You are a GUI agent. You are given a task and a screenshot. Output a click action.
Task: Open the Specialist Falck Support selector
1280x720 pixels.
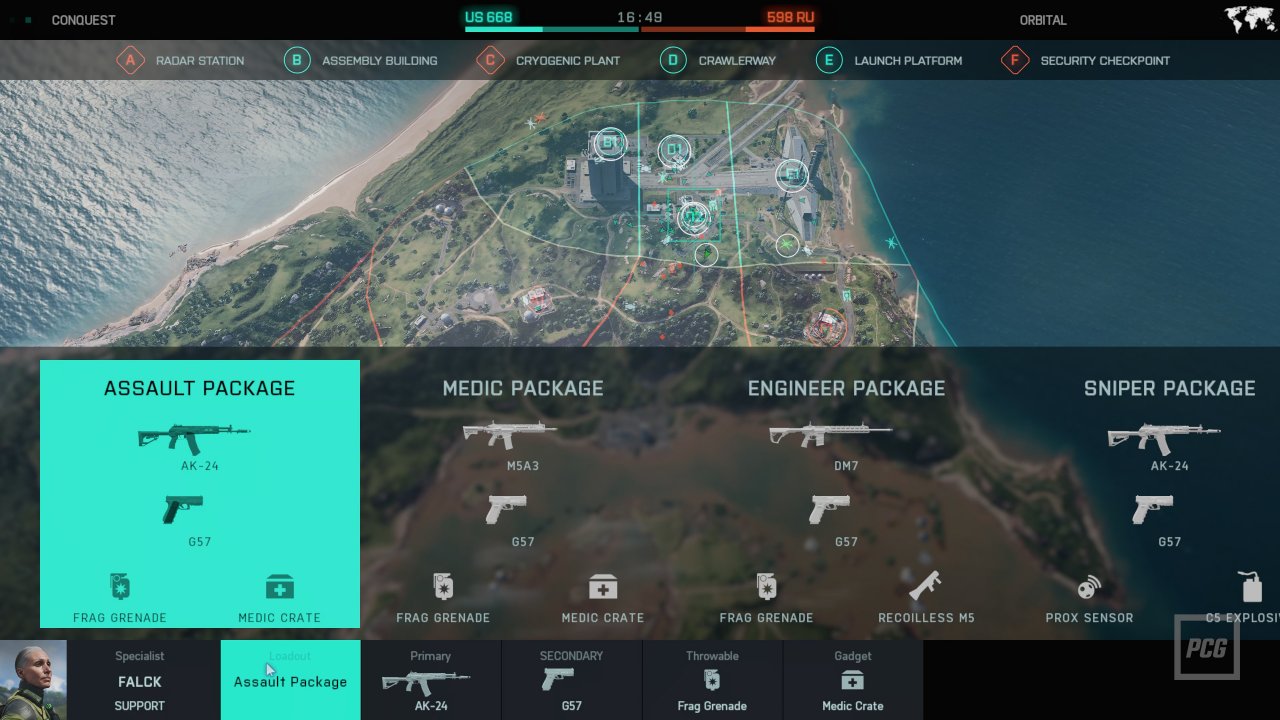(139, 681)
